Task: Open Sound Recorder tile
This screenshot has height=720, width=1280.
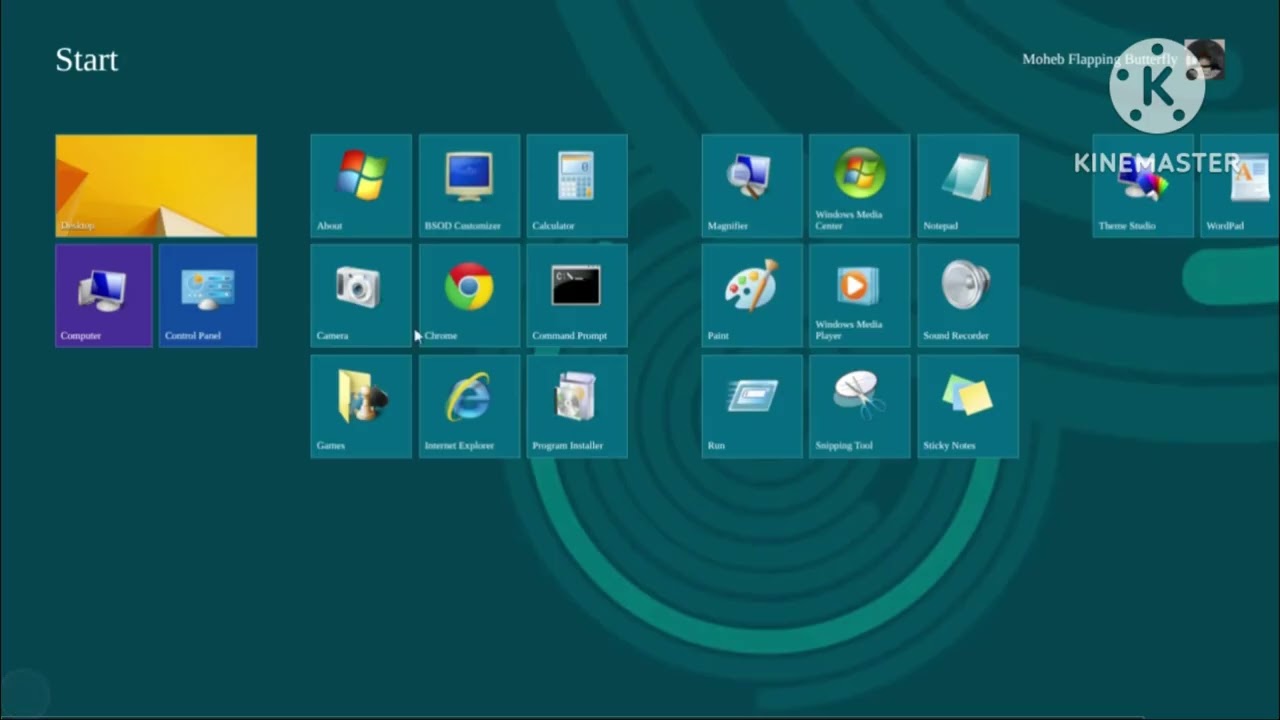Action: (x=968, y=296)
